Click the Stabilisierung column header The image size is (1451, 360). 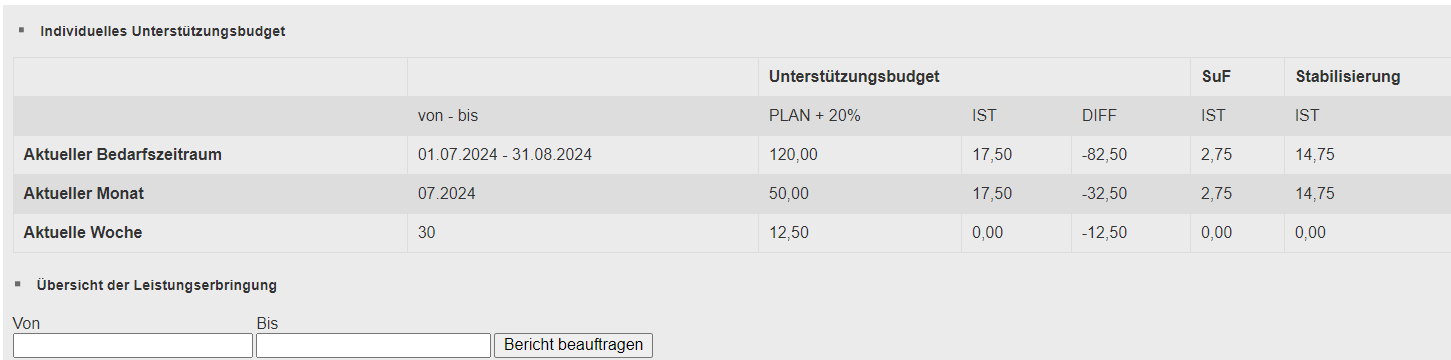pos(1348,76)
